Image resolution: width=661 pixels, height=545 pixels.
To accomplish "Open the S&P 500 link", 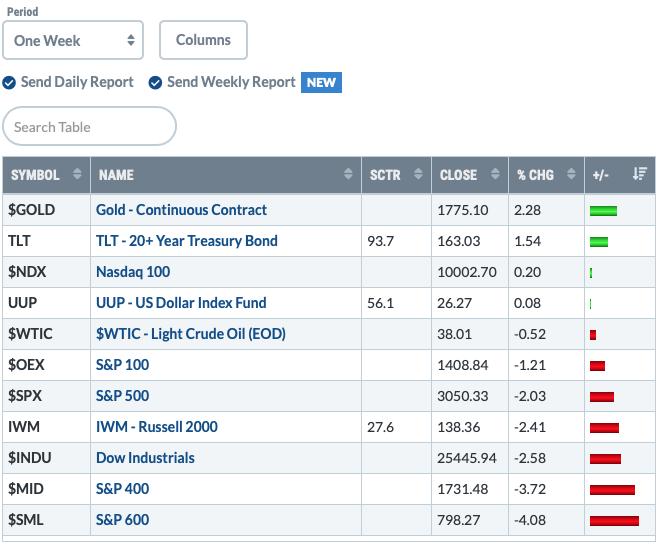I will coord(122,396).
